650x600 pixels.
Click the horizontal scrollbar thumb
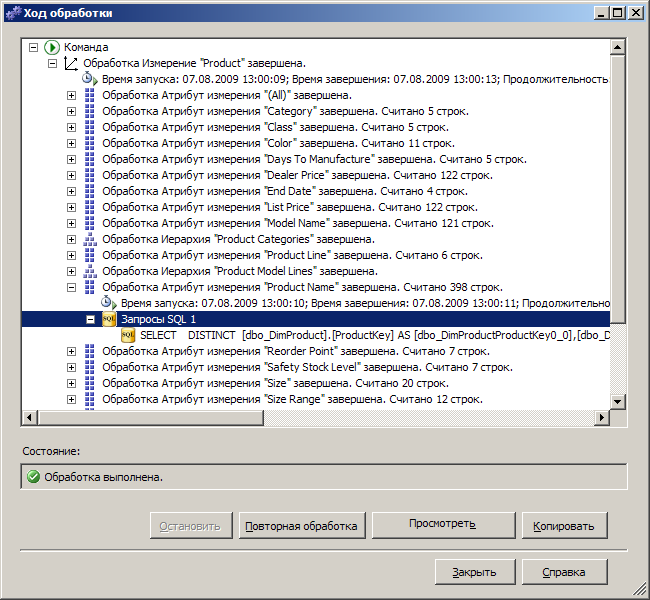(150, 417)
